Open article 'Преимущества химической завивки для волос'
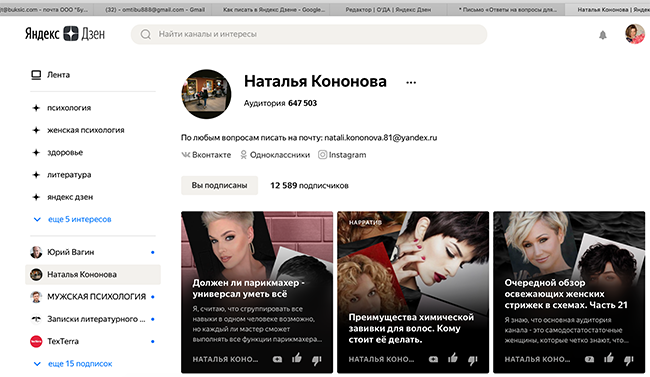This screenshot has width=650, height=377. [413, 292]
